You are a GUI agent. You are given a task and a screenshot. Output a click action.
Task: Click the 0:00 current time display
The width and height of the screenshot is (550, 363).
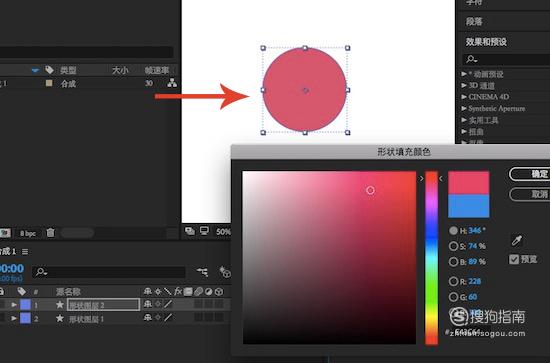click(x=12, y=268)
